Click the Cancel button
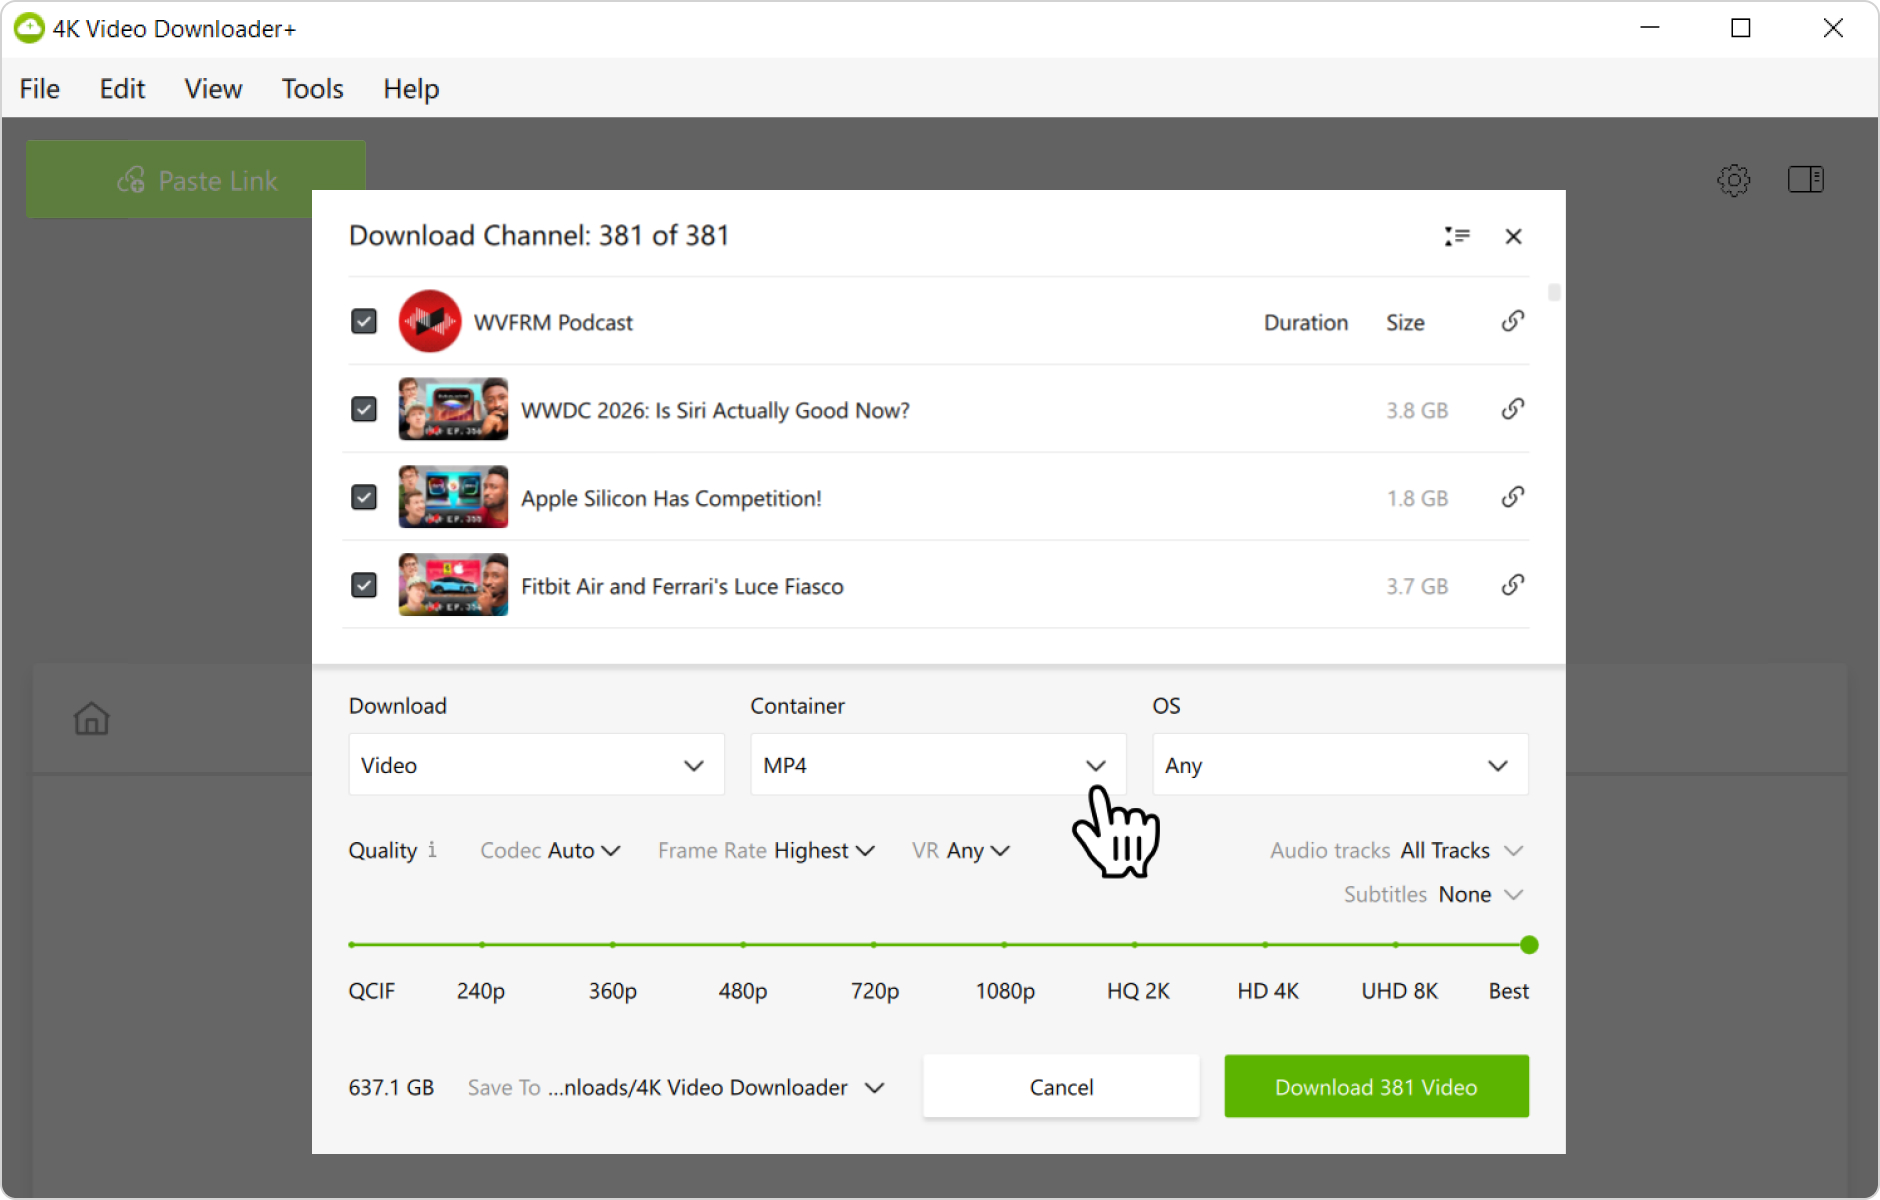 [x=1061, y=1086]
